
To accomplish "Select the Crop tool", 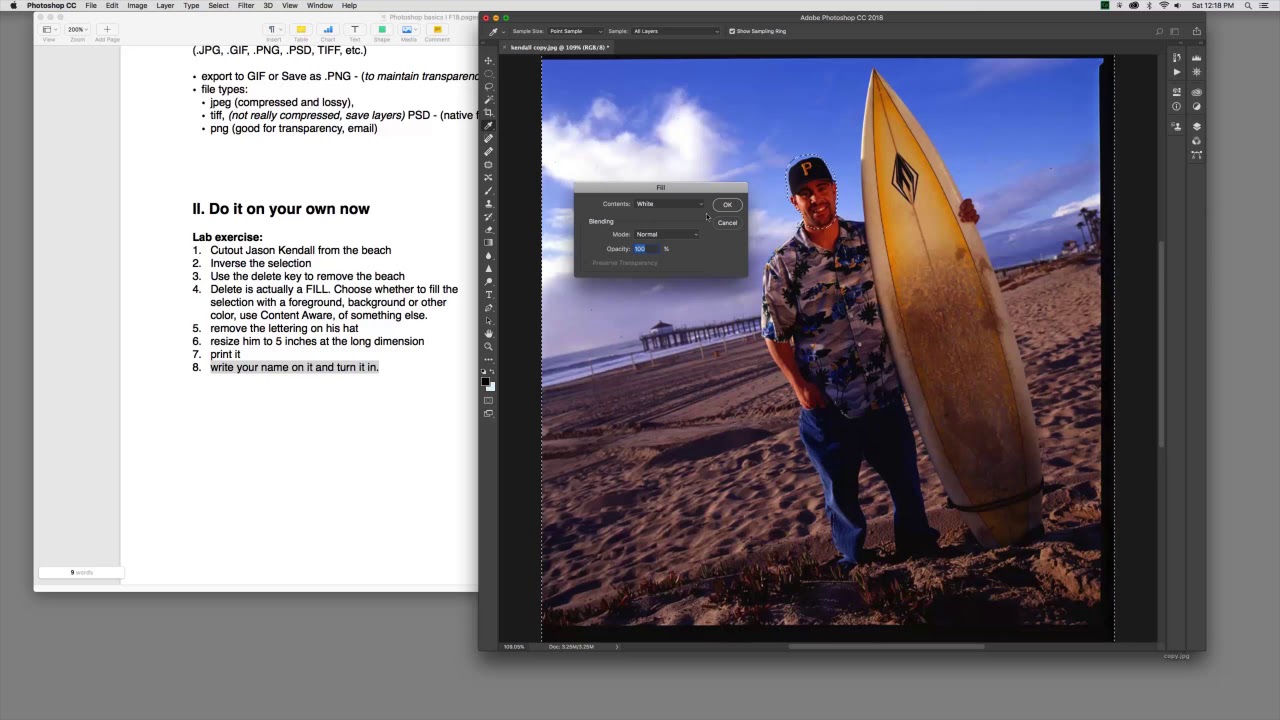I will [488, 113].
